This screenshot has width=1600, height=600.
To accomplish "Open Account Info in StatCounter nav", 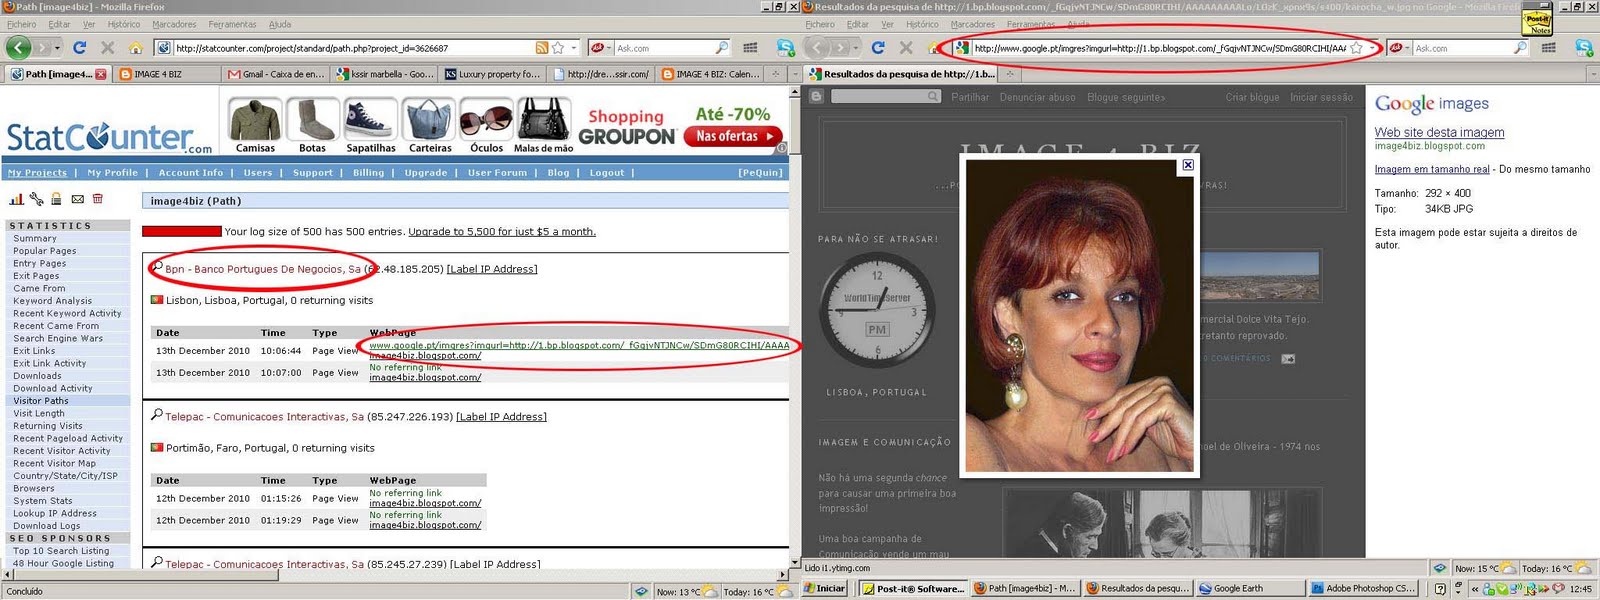I will point(191,172).
